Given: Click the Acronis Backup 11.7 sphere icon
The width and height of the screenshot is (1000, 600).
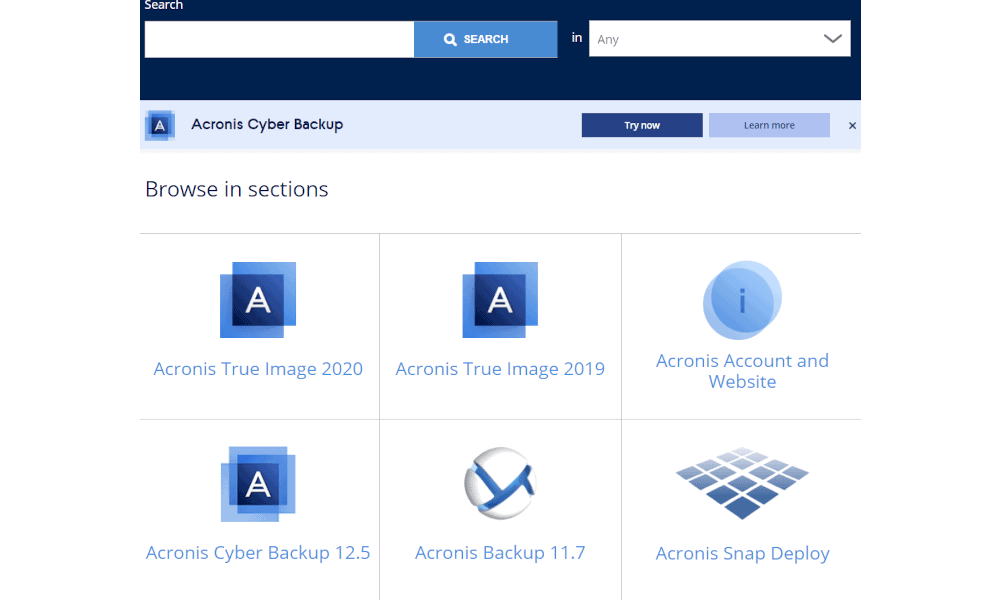Looking at the screenshot, I should coord(500,484).
